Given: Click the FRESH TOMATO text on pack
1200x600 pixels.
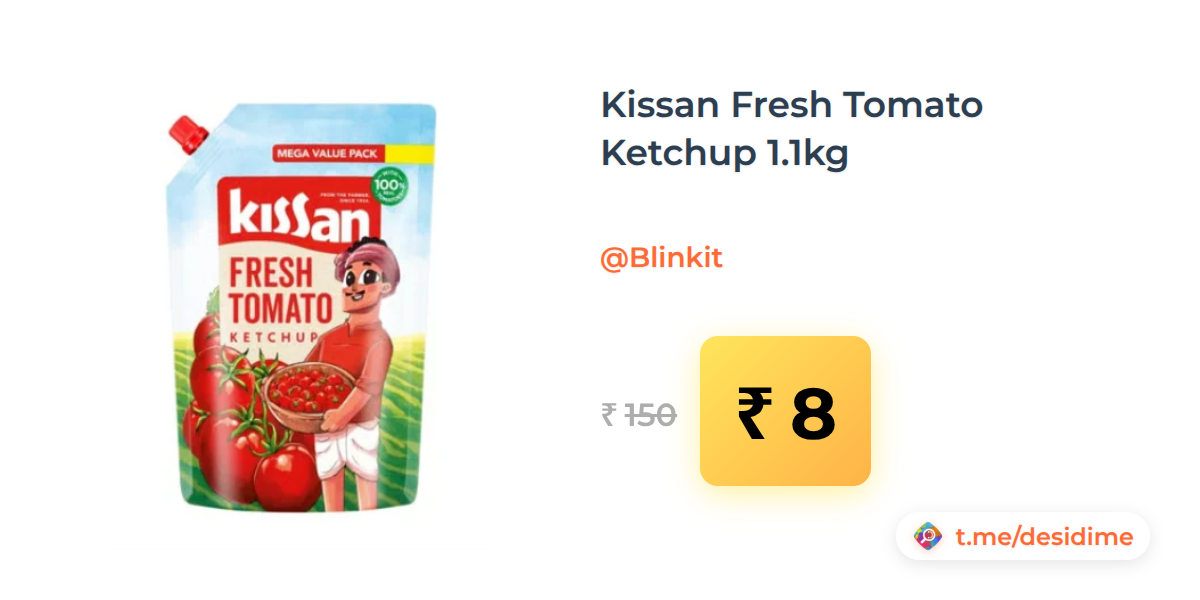Looking at the screenshot, I should (x=280, y=290).
